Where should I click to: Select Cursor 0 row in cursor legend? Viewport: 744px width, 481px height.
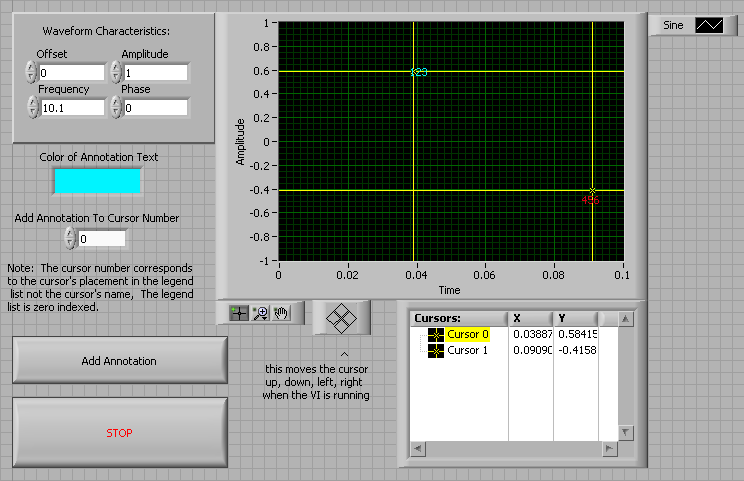click(468, 334)
